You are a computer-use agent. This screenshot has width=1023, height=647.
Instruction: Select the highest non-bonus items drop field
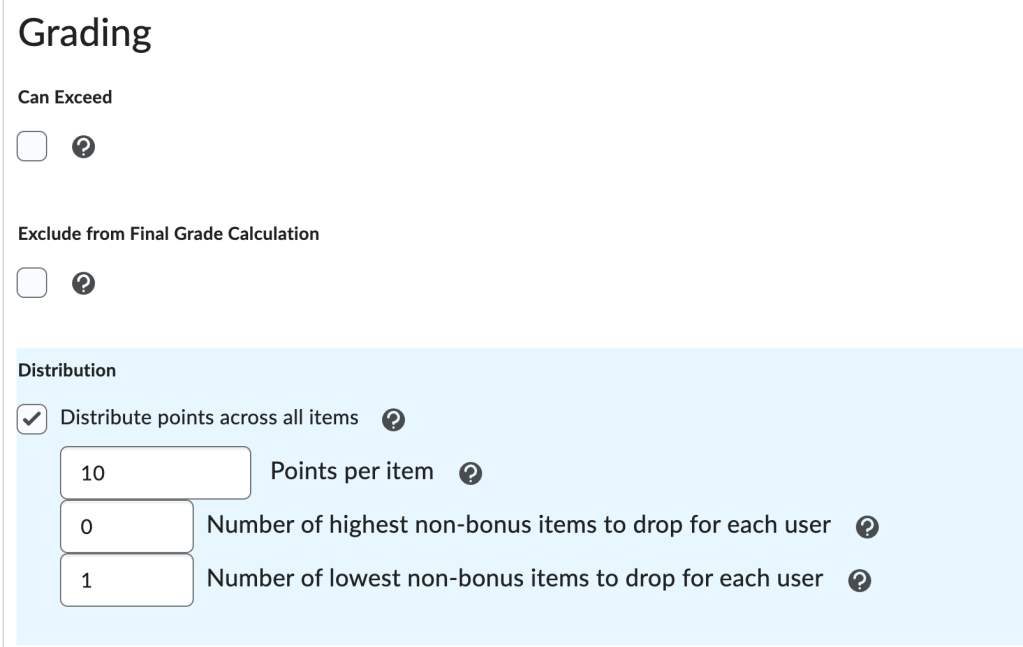[x=126, y=525]
